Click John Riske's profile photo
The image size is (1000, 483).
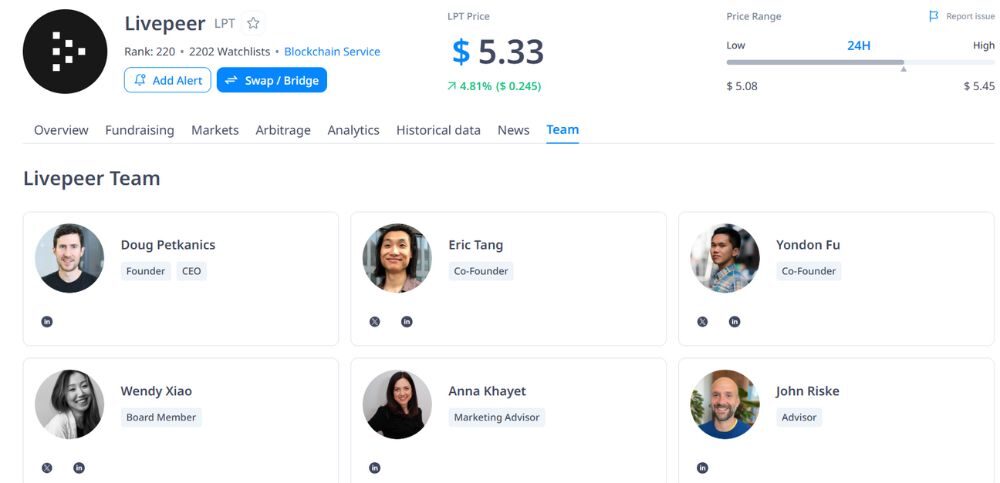click(724, 405)
